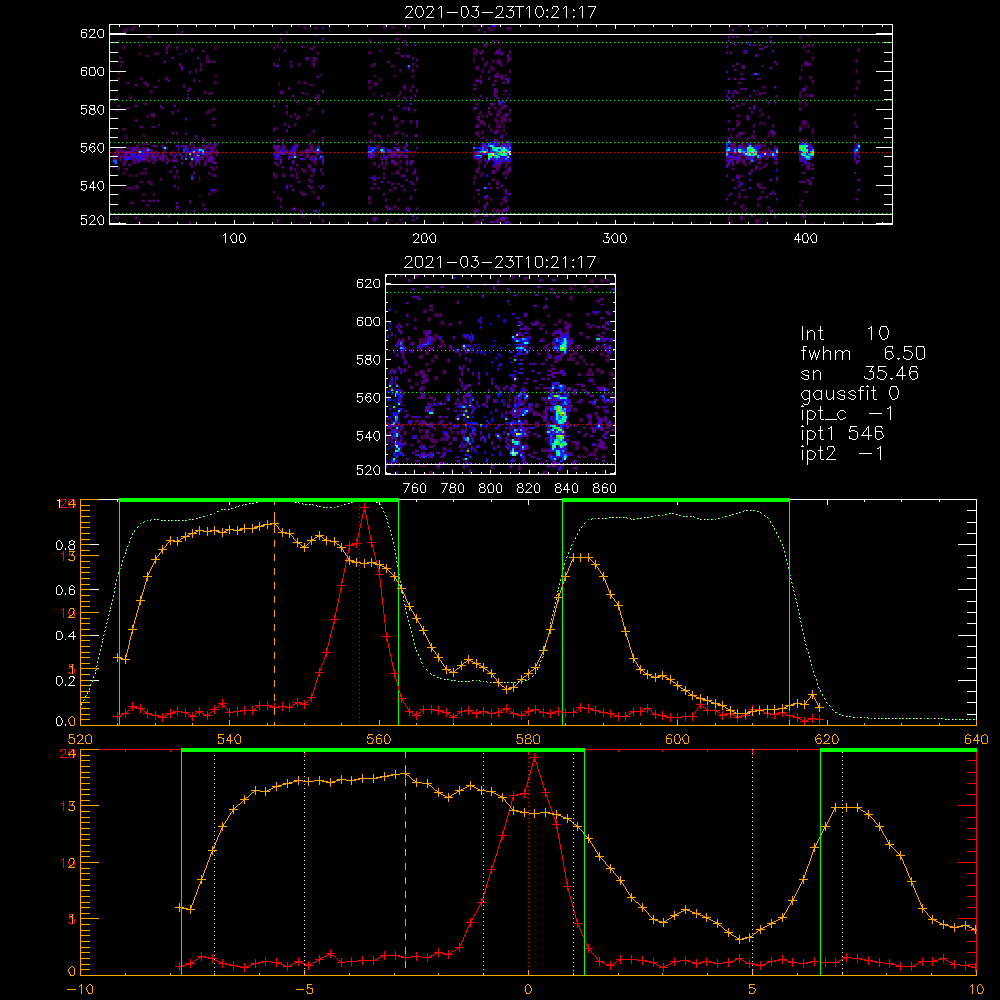1000x1000 pixels.
Task: Click x-axis label 600 of the third plot
Action: (677, 739)
